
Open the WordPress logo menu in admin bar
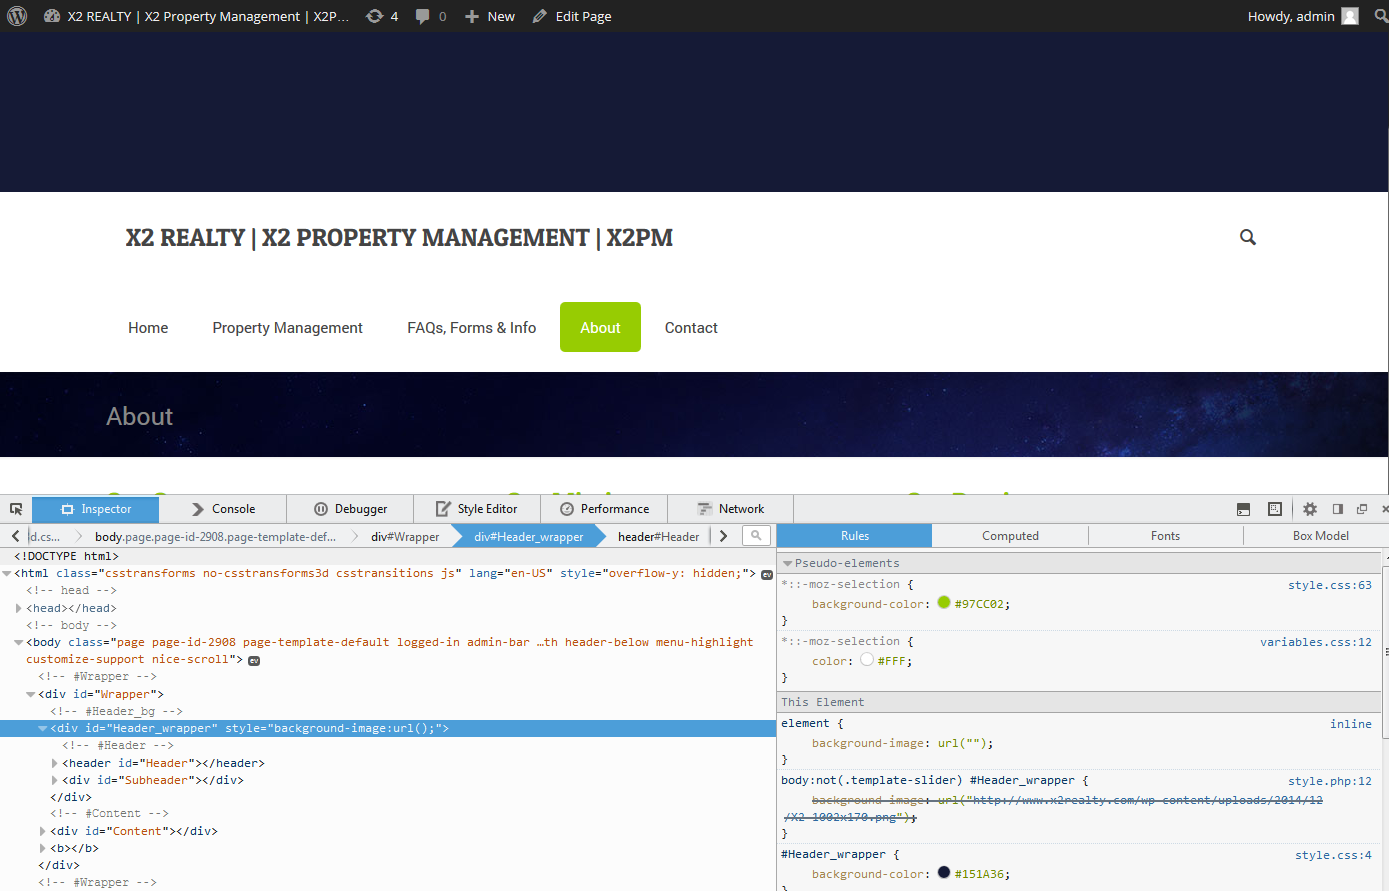pos(17,16)
